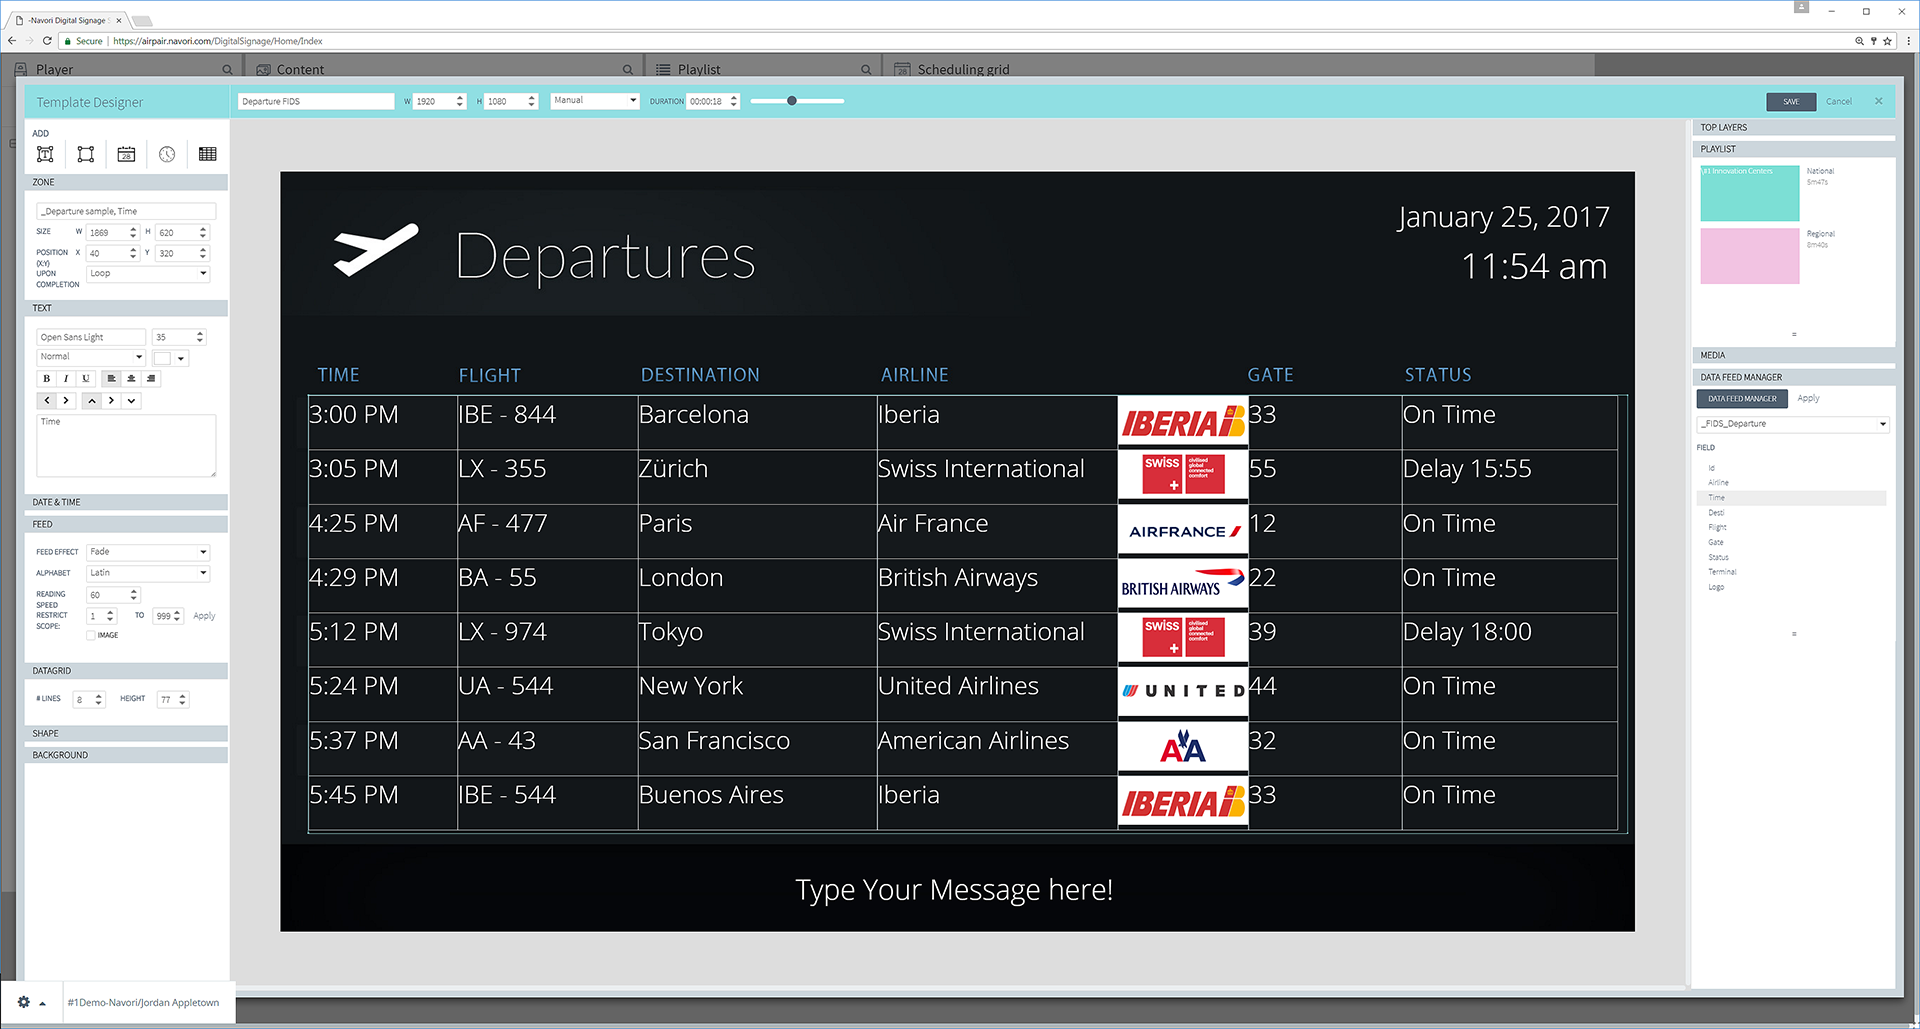Select the bottom vertical alignment arrow
Image resolution: width=1920 pixels, height=1029 pixels.
click(x=131, y=401)
